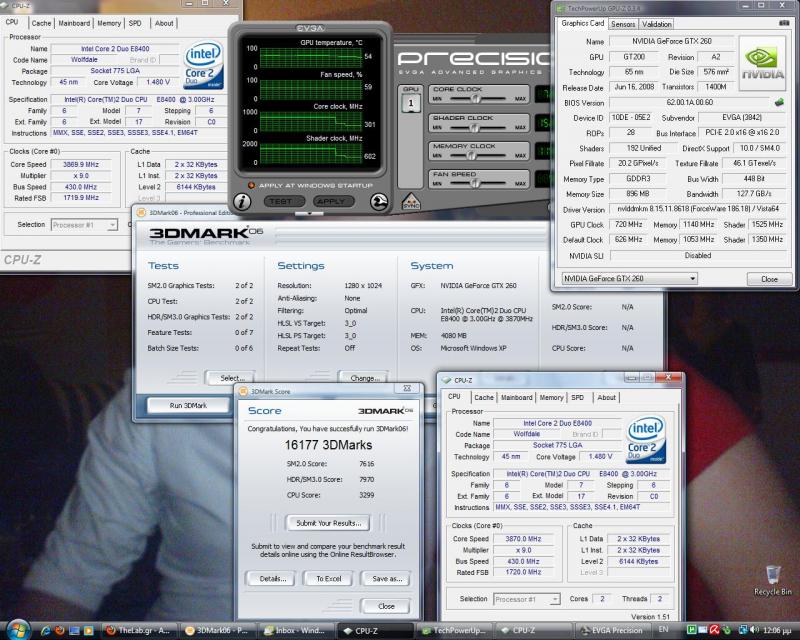Open SPD tab in front CPU-Z window

(577, 398)
